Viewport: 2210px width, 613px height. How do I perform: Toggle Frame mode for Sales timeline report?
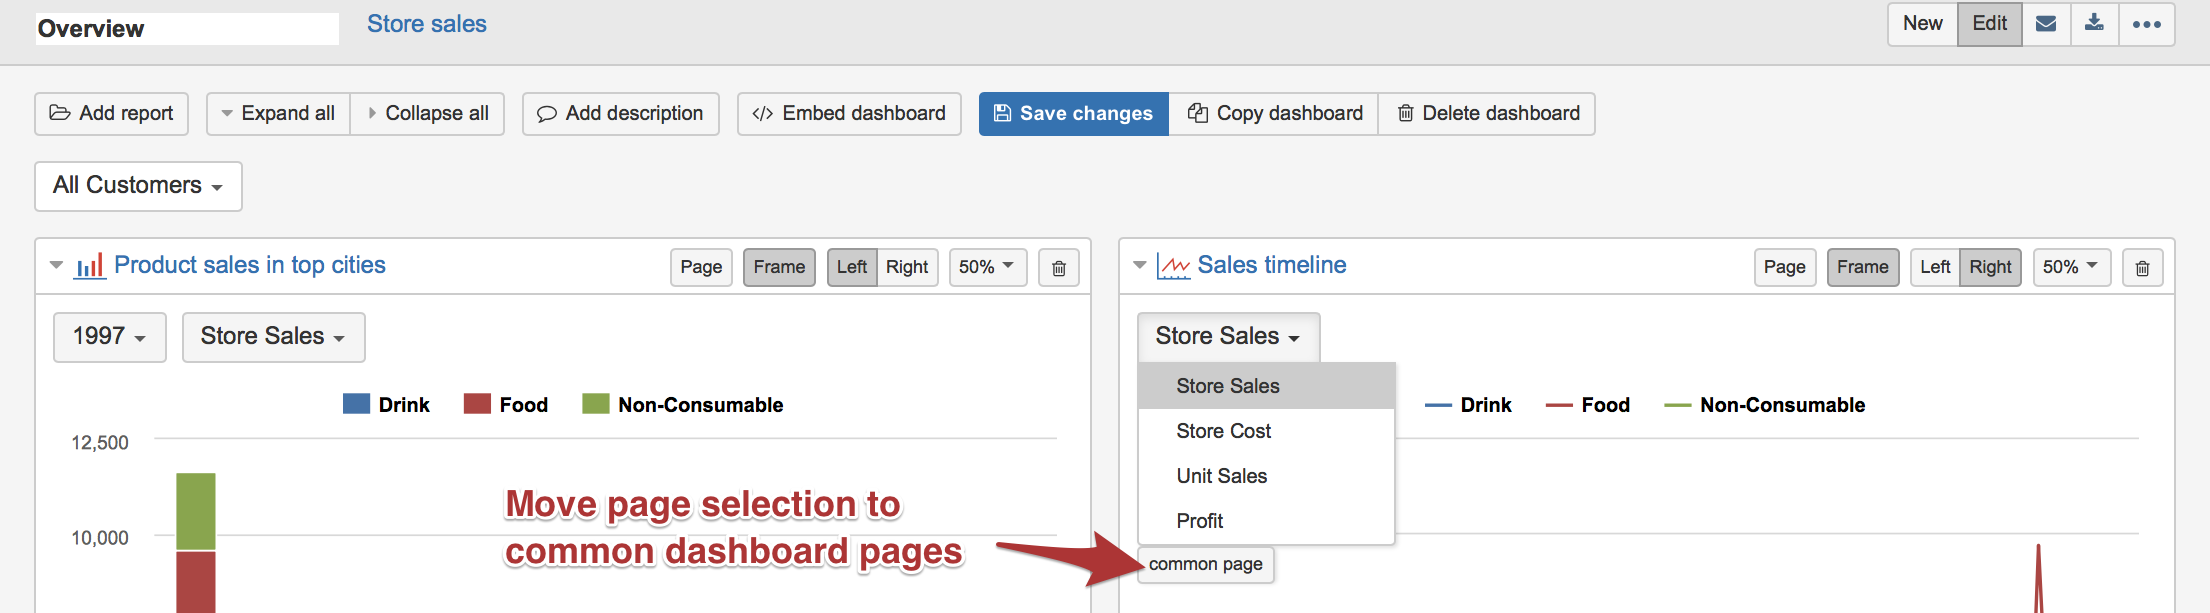coord(1863,268)
